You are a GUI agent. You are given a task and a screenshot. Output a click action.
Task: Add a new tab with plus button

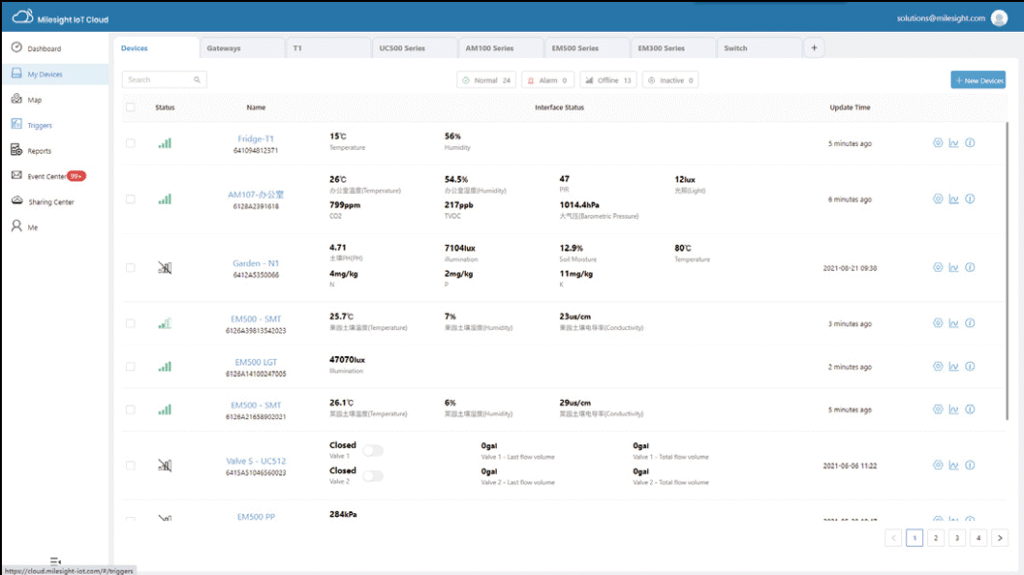click(x=814, y=48)
